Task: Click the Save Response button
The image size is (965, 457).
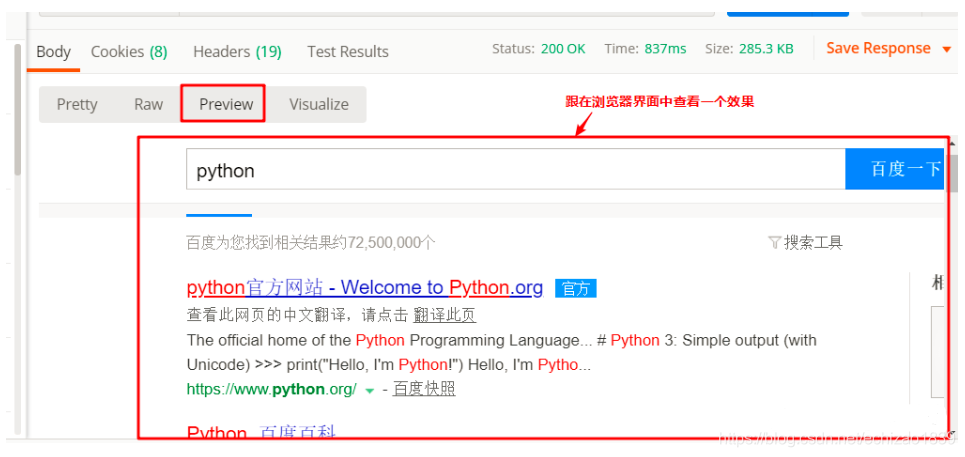Action: point(878,49)
